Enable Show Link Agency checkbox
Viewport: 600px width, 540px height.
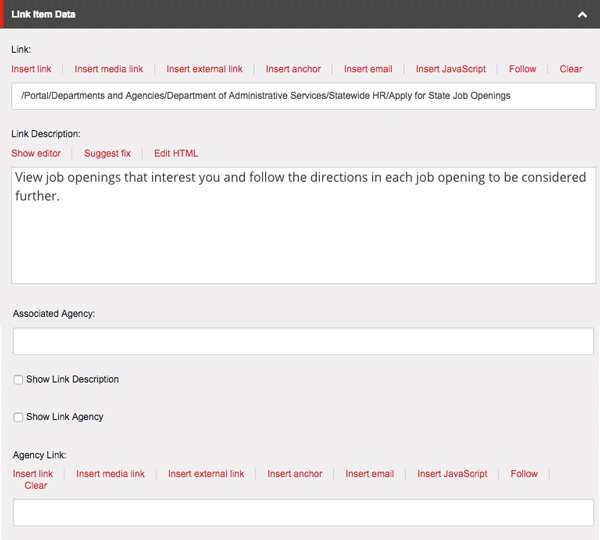point(19,417)
